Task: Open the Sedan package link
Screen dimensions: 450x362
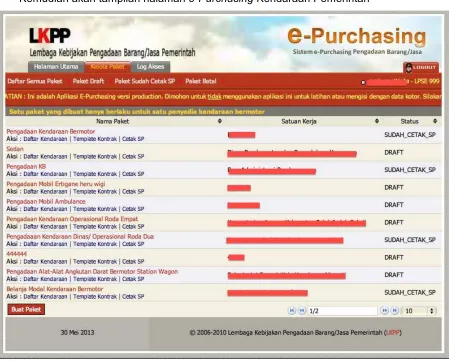Action: 15,149
